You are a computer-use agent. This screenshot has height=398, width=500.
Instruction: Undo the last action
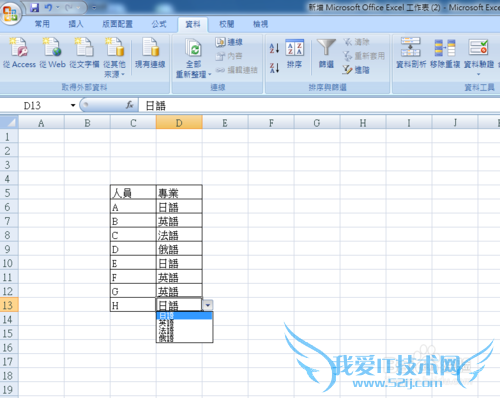pos(49,7)
